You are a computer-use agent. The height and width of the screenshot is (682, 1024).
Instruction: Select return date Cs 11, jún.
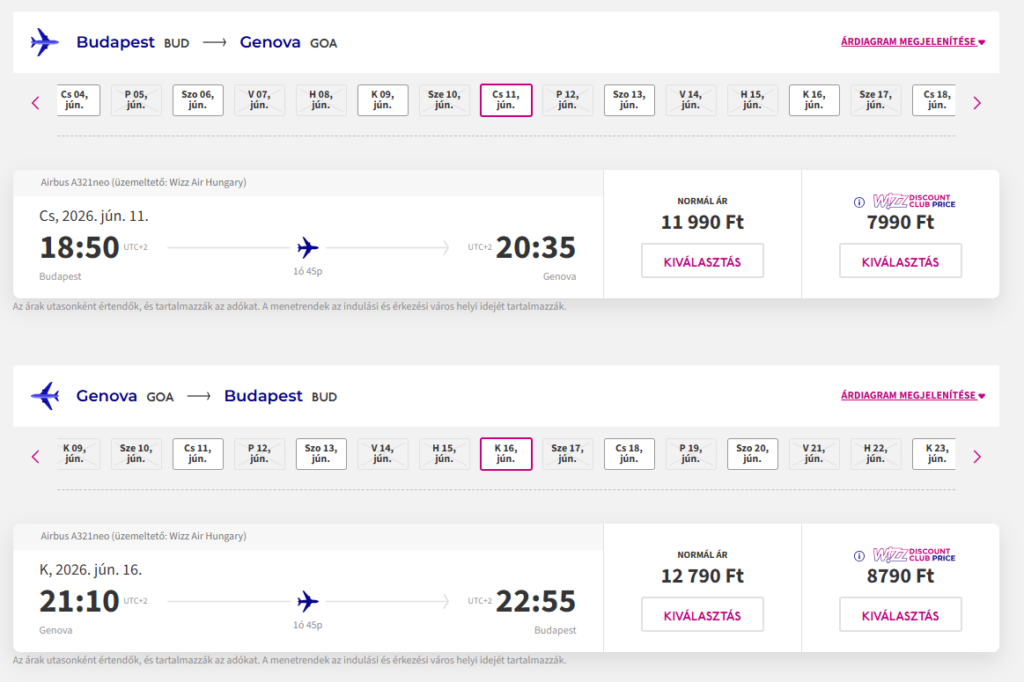coord(198,454)
